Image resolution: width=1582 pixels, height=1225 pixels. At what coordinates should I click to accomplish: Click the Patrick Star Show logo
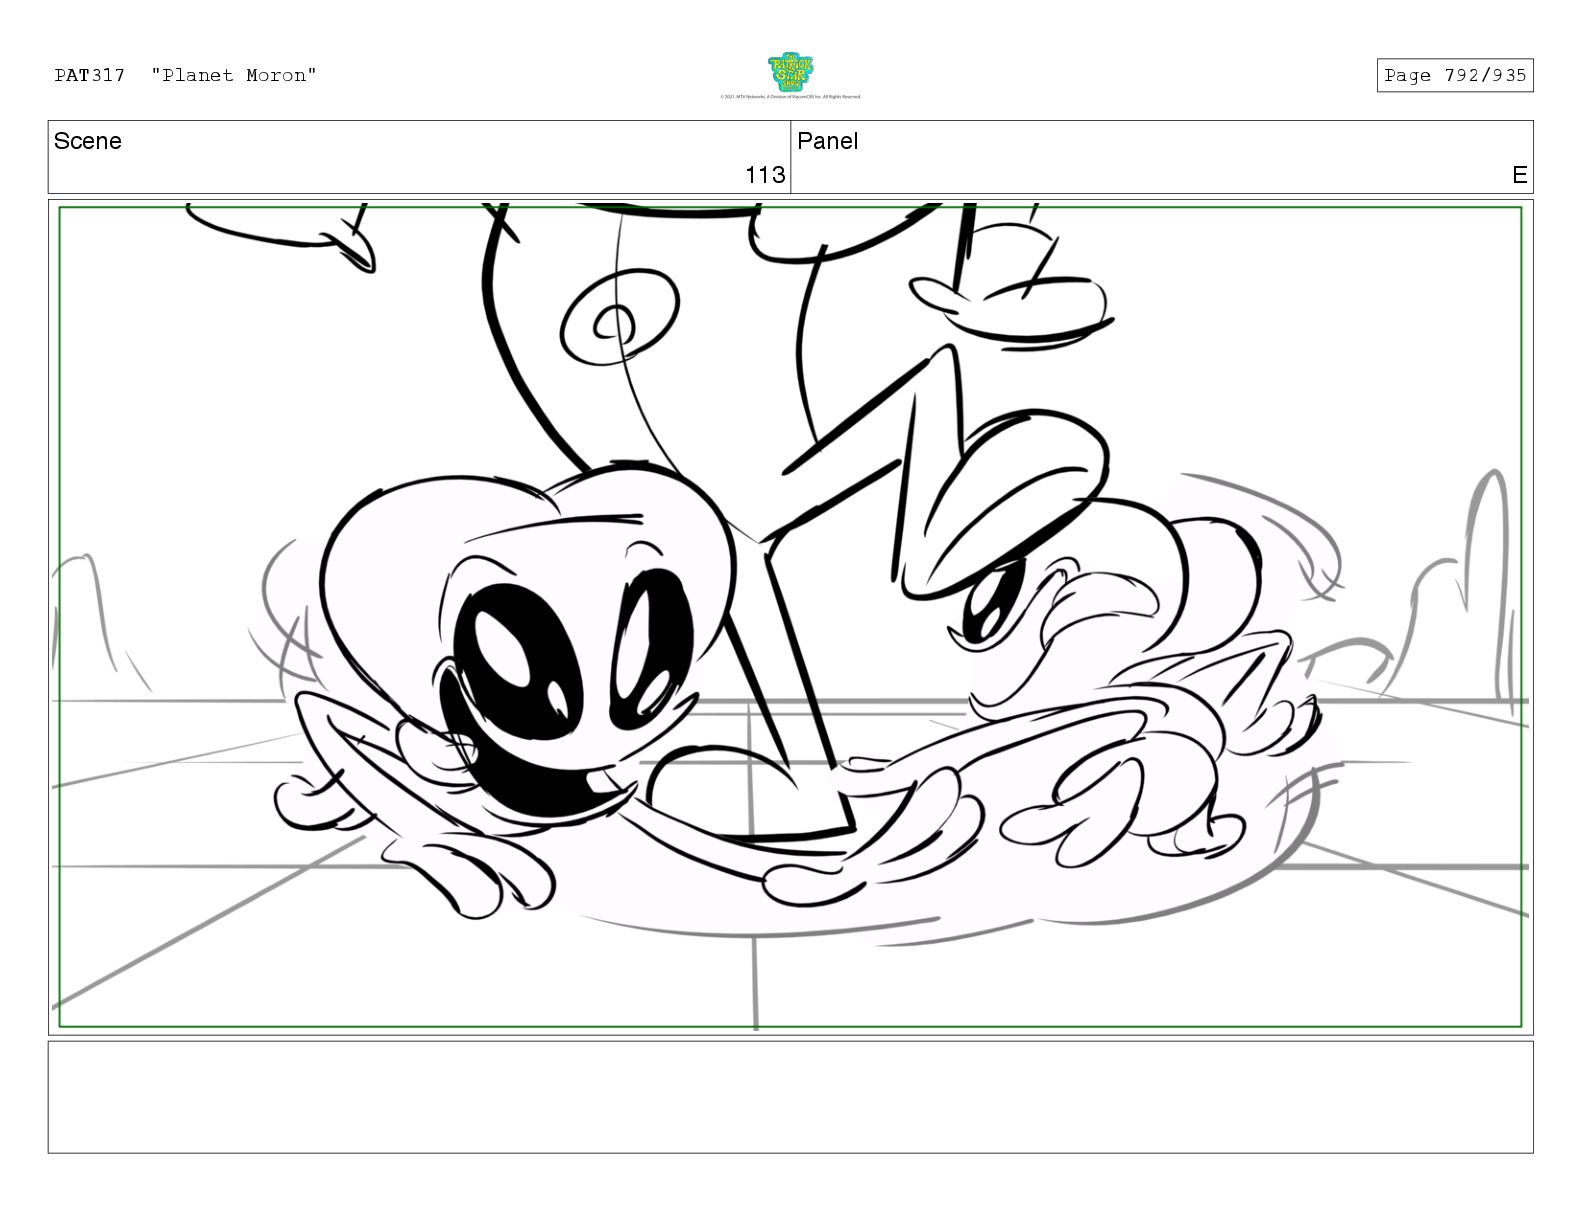[x=790, y=73]
